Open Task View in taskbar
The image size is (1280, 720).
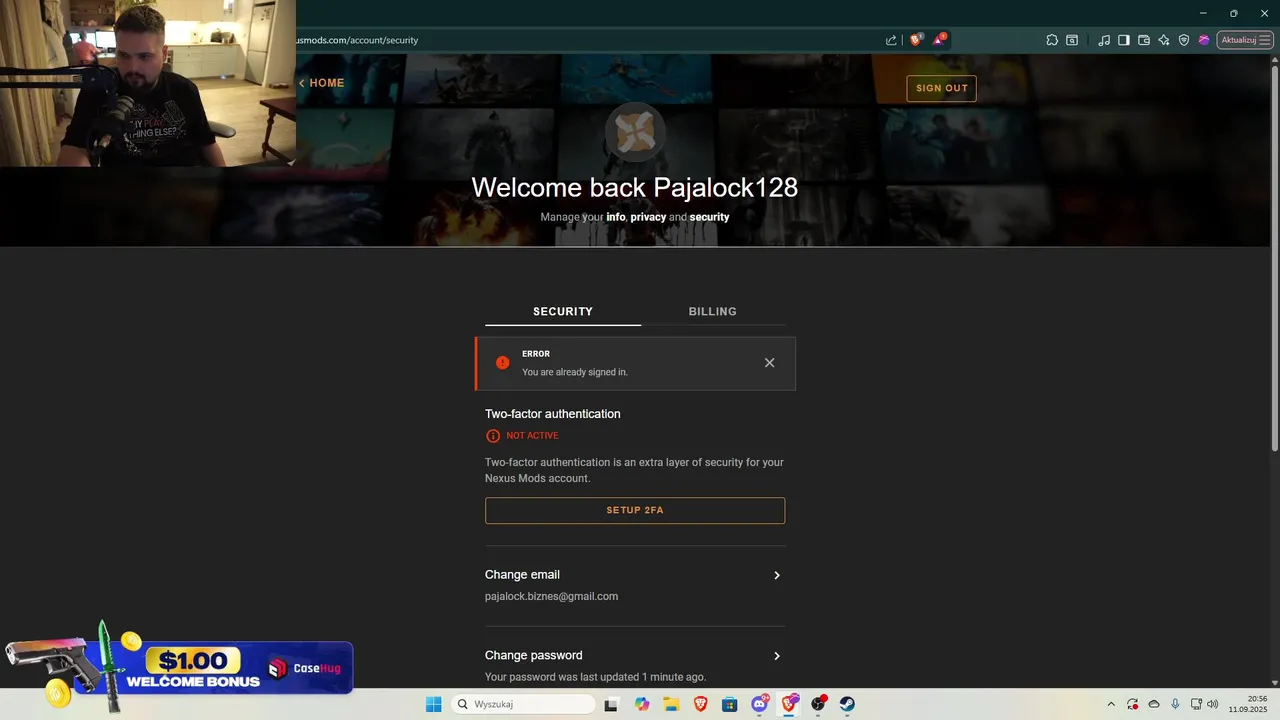[x=611, y=704]
